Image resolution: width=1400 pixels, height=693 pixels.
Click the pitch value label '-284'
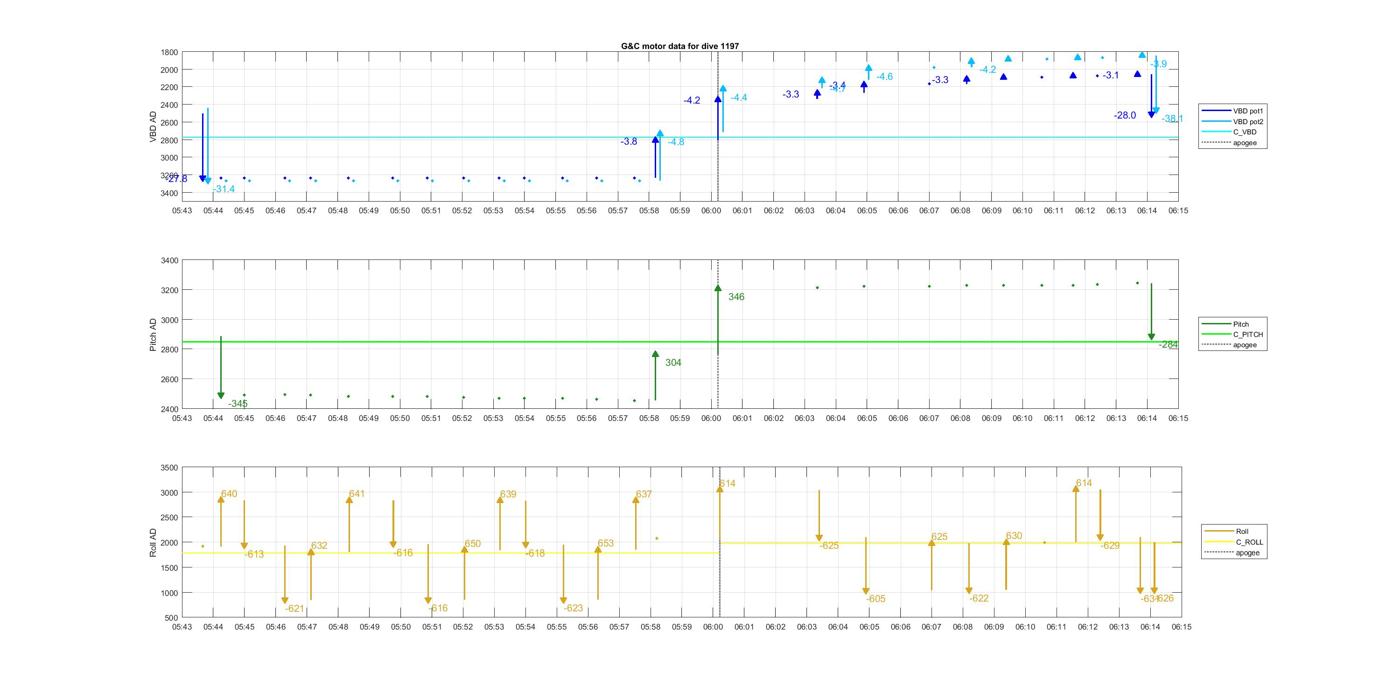pos(1168,345)
